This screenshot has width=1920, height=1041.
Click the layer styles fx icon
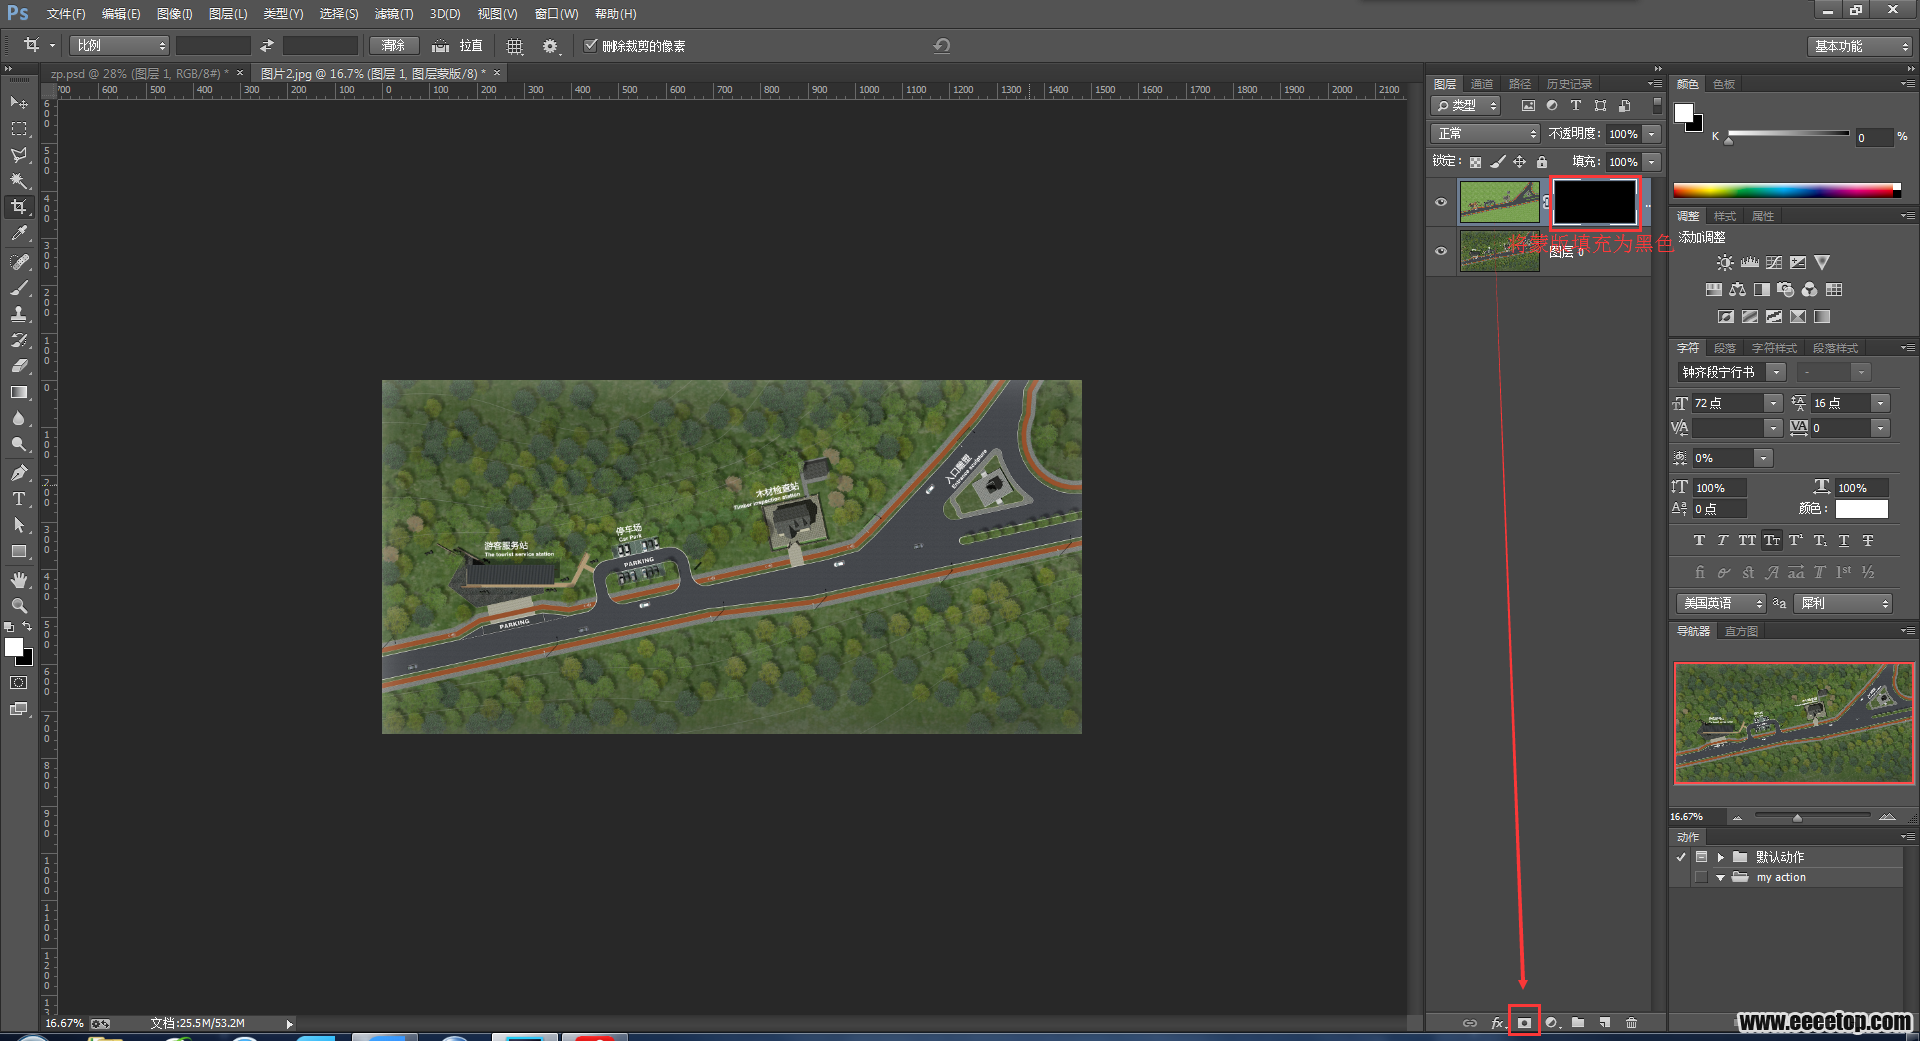(x=1497, y=1022)
